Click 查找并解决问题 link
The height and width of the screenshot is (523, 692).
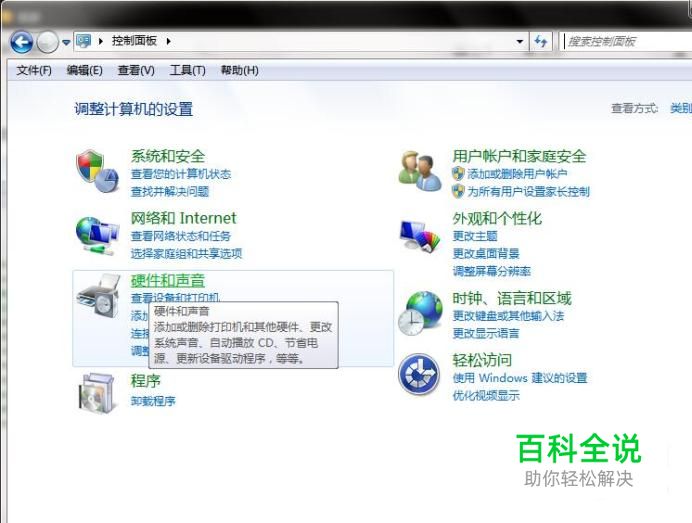[170, 192]
